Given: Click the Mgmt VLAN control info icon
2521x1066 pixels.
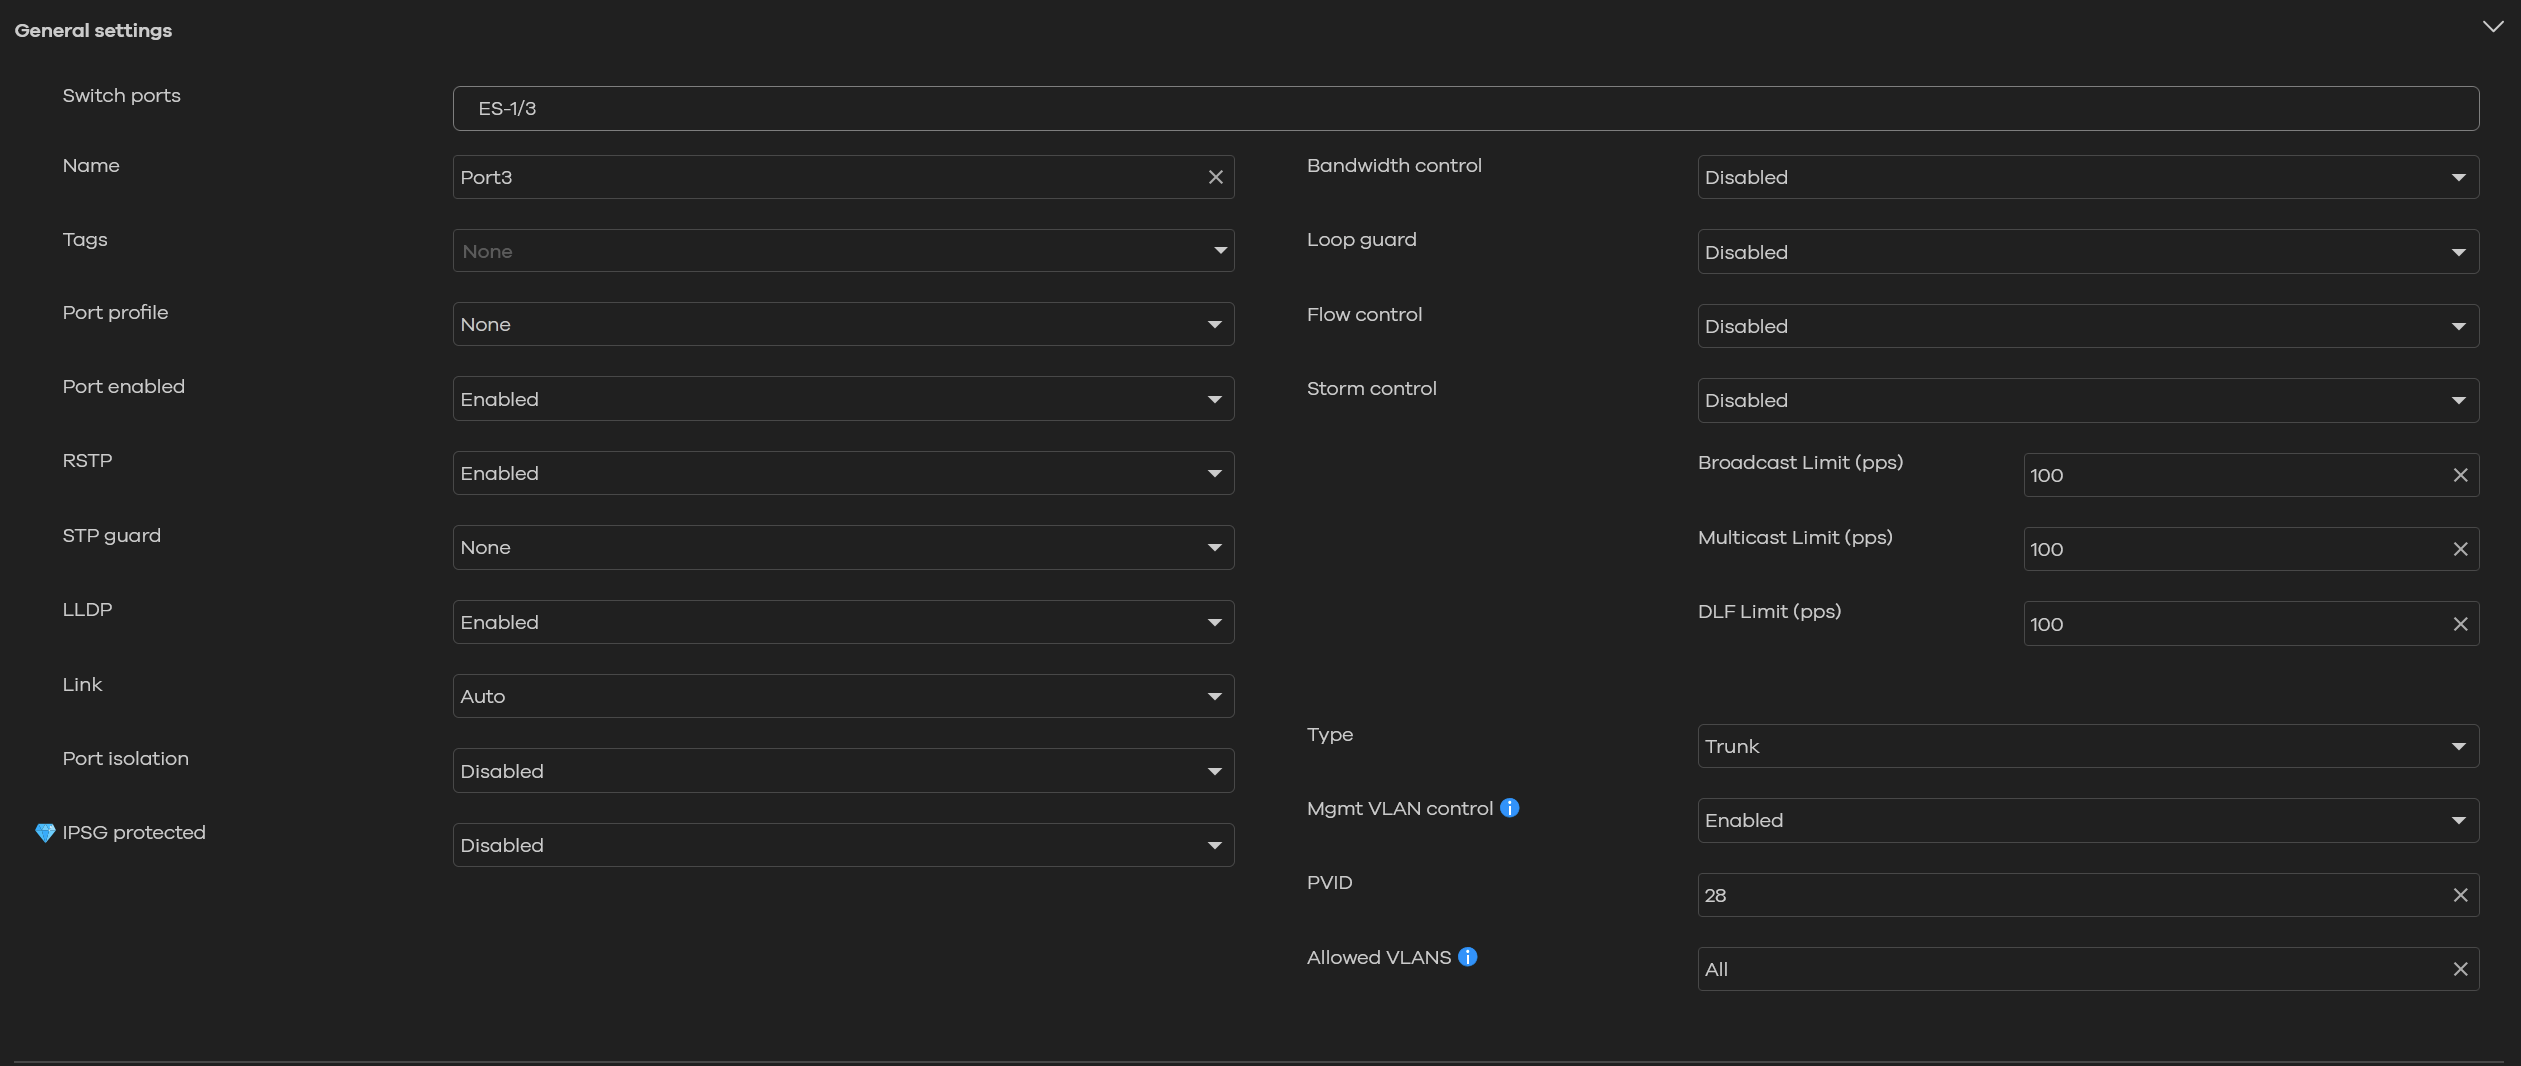Looking at the screenshot, I should click(x=1509, y=808).
